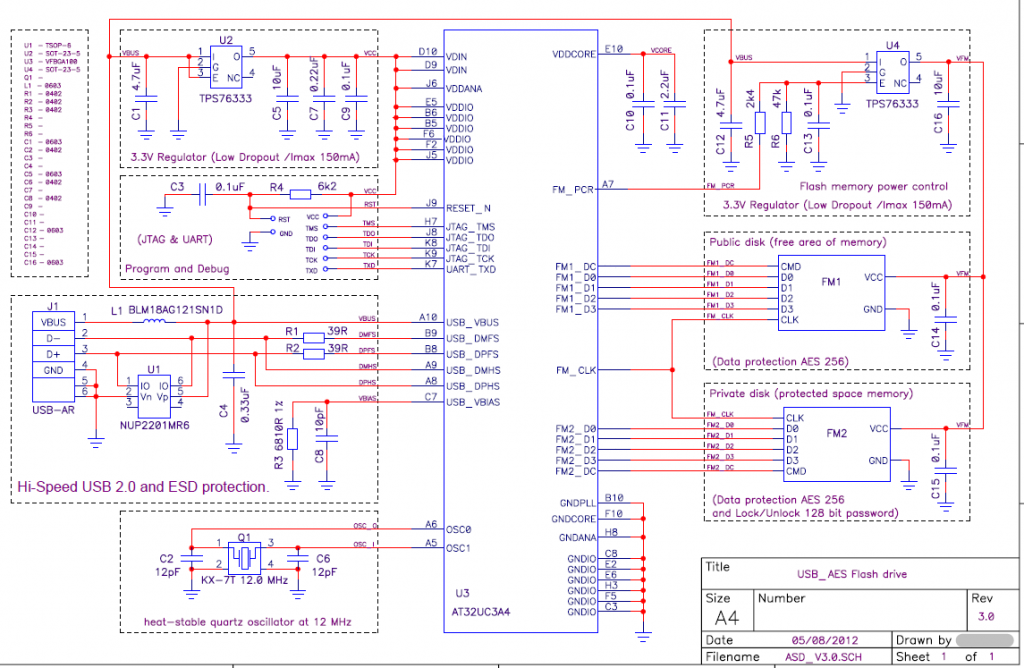Select the 05/08/2012 date field
This screenshot has height=668, width=1024.
822,640
